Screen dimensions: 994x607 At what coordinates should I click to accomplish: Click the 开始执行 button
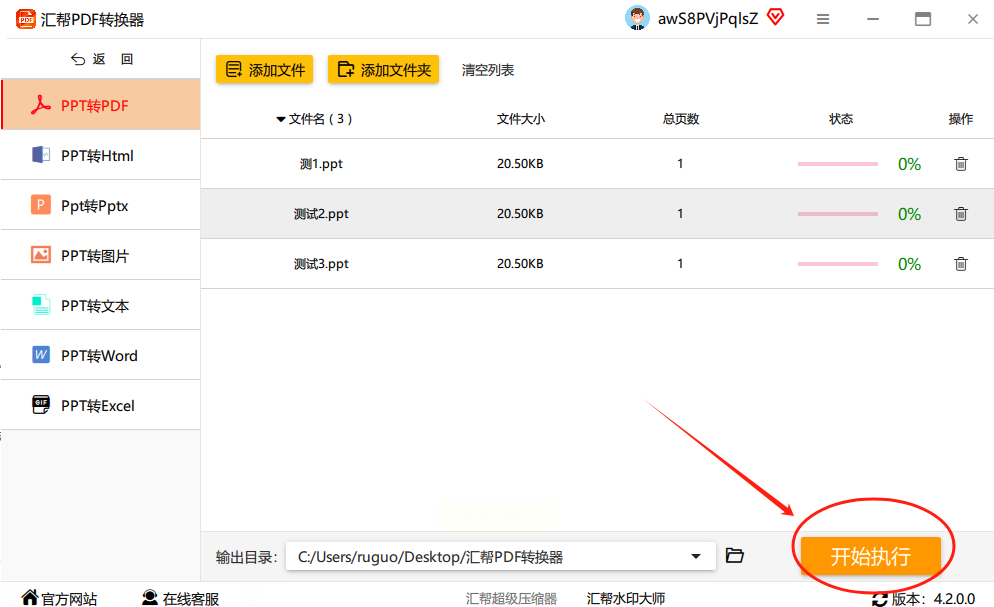[x=870, y=556]
